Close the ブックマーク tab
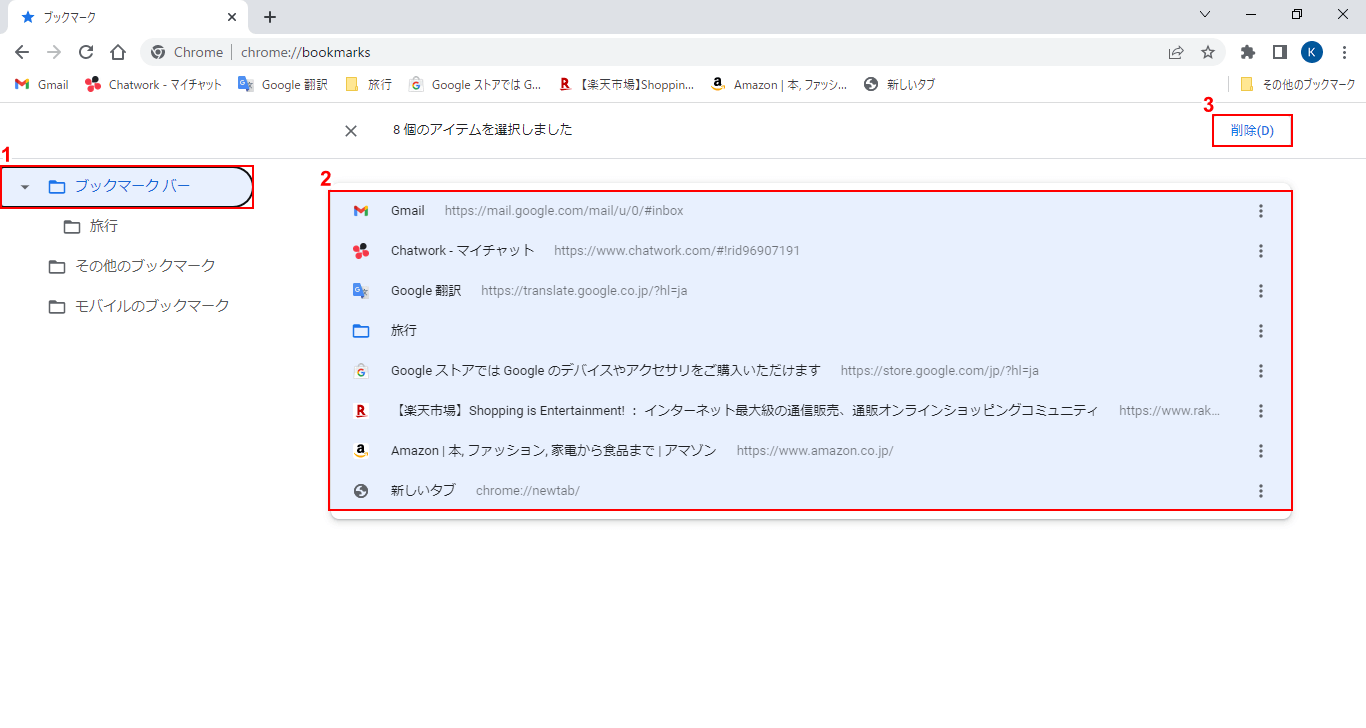This screenshot has height=728, width=1366. pyautogui.click(x=232, y=17)
